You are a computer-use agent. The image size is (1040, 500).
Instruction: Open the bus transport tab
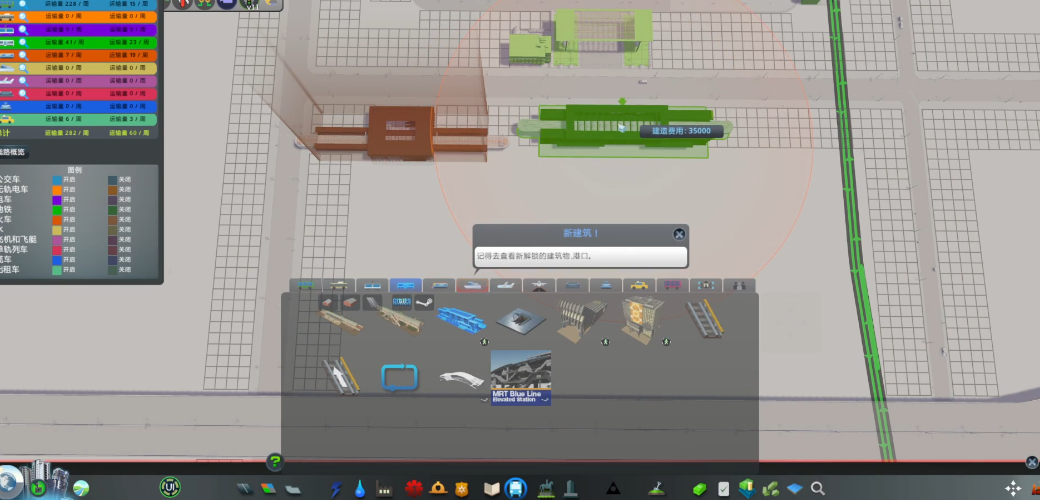pyautogui.click(x=306, y=285)
